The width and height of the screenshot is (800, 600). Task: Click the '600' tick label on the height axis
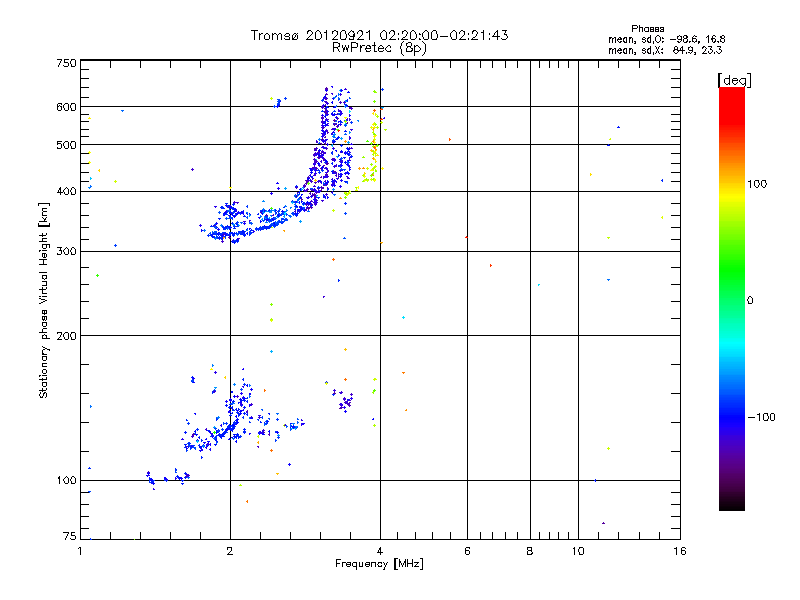coord(66,107)
